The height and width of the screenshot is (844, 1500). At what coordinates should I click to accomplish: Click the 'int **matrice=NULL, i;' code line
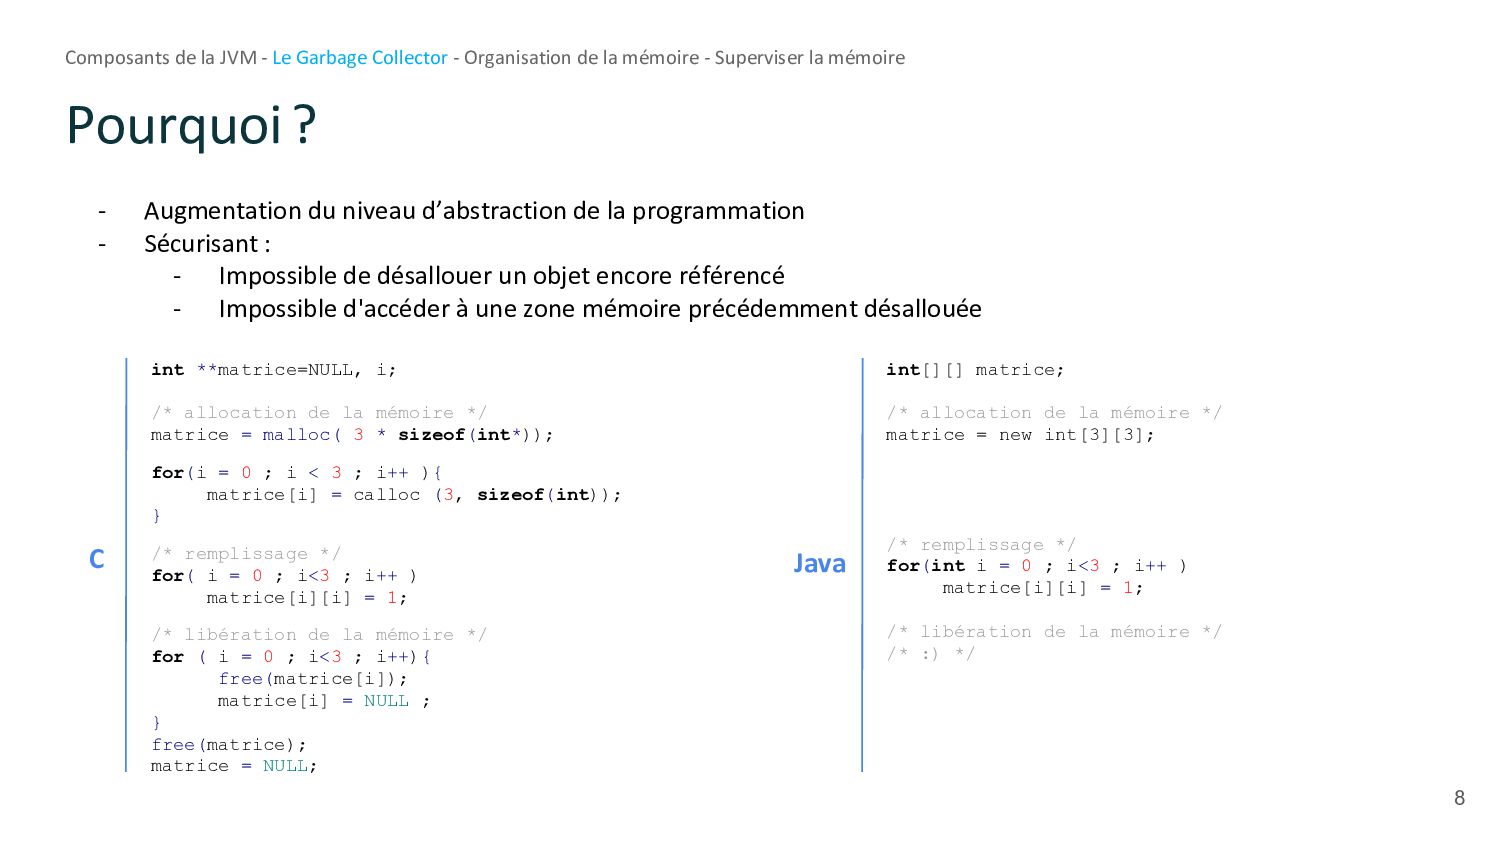(273, 370)
